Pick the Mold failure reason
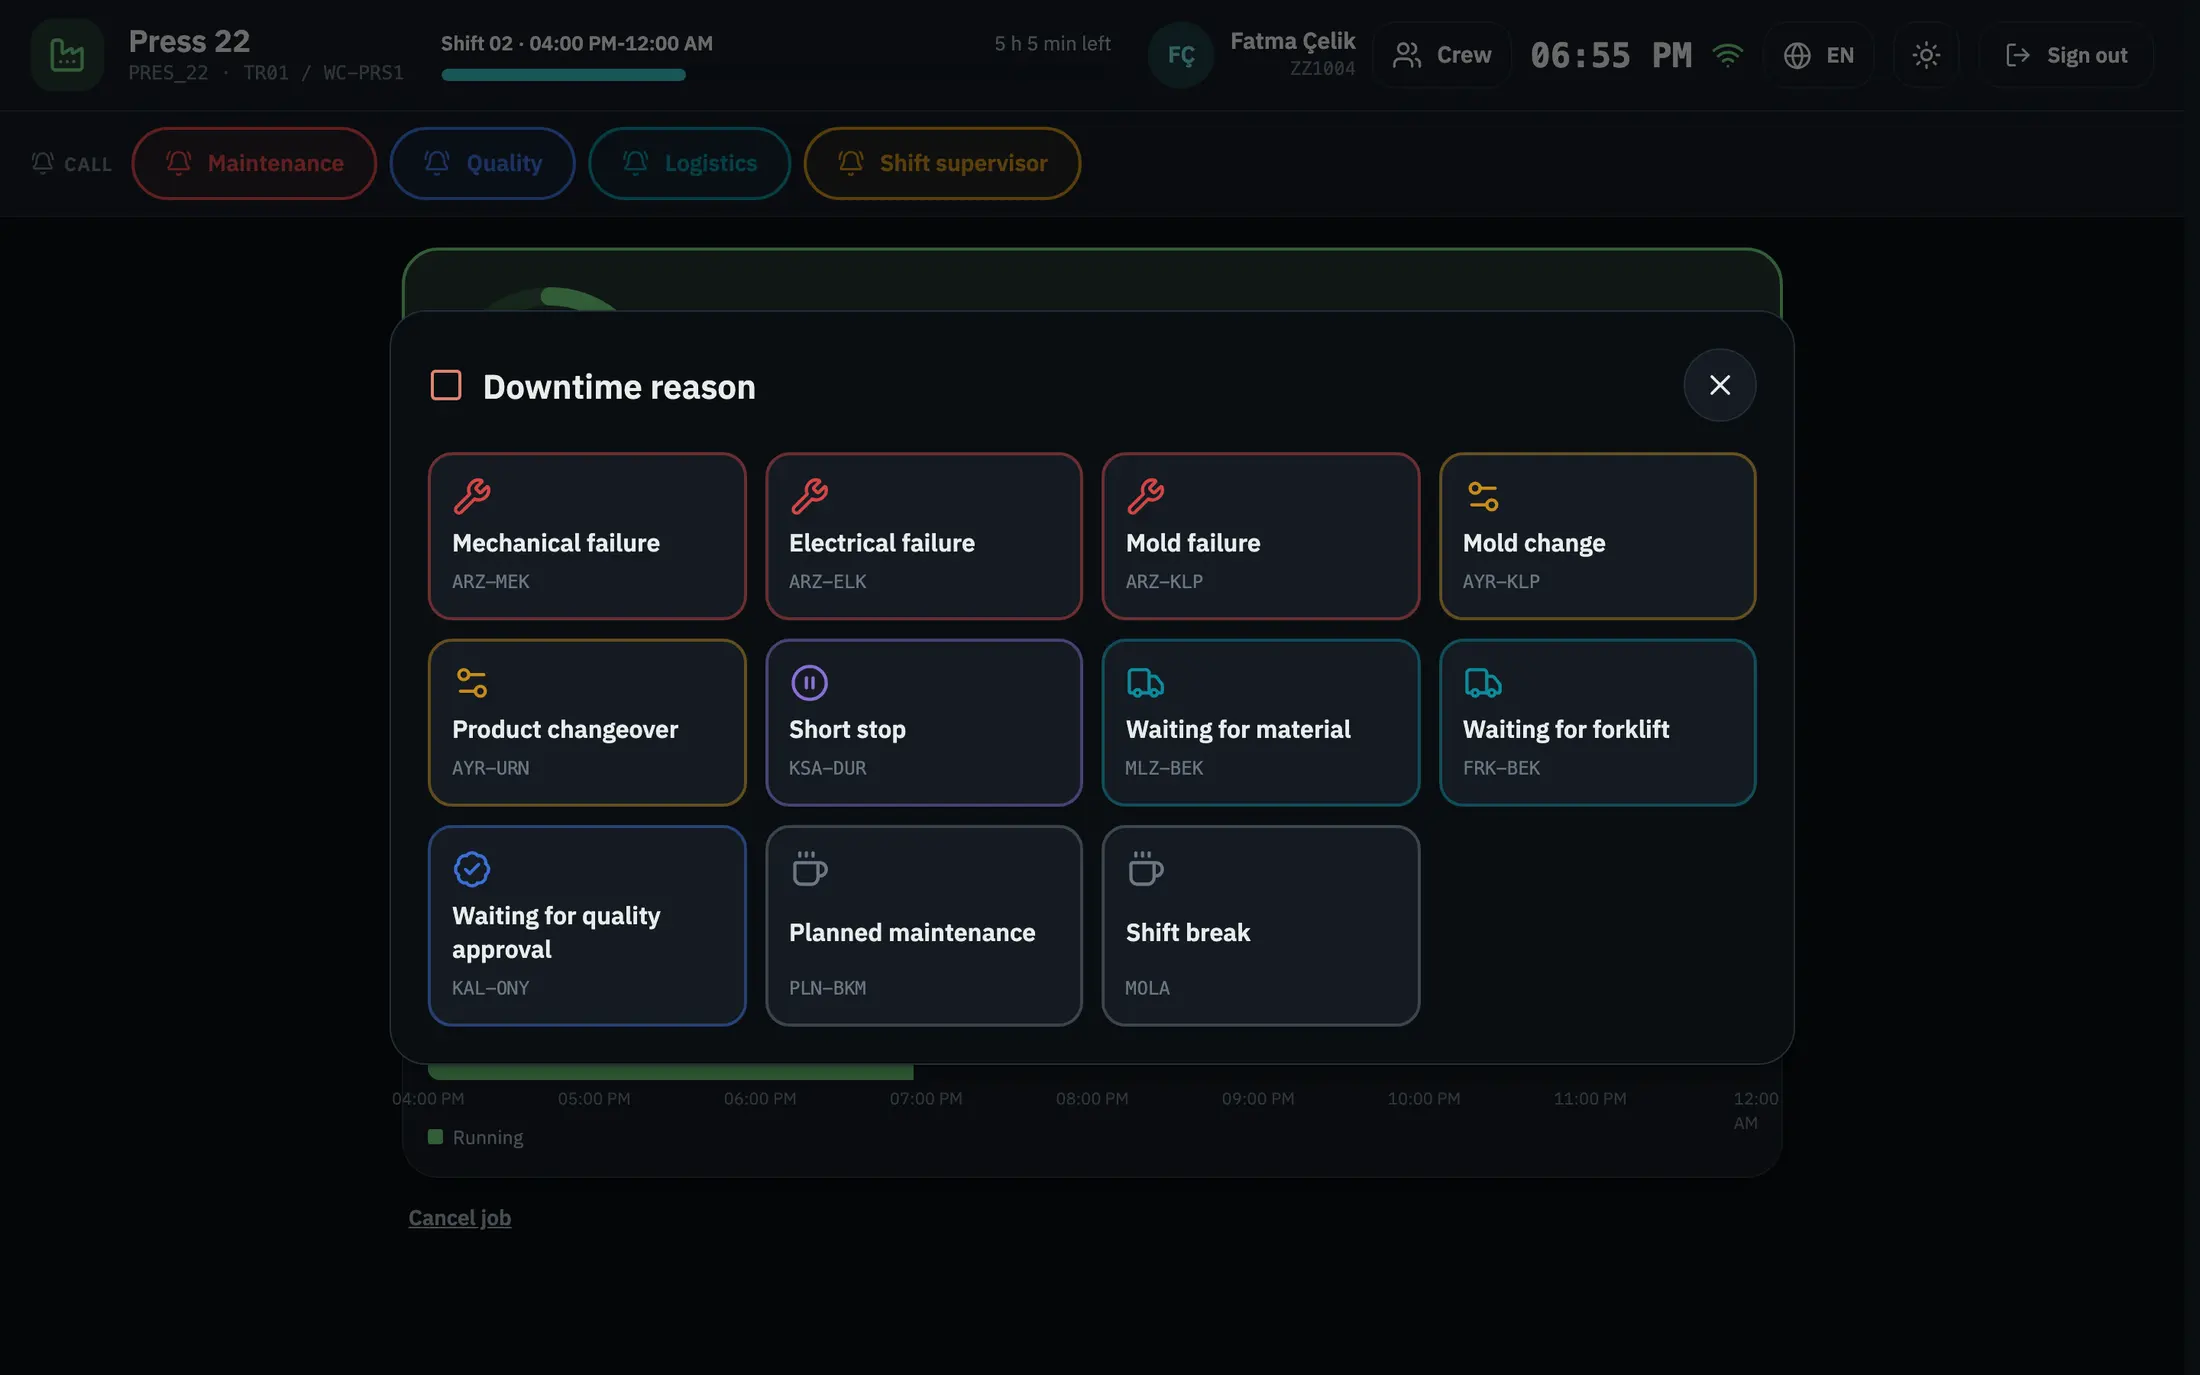Image resolution: width=2200 pixels, height=1375 pixels. coord(1261,536)
